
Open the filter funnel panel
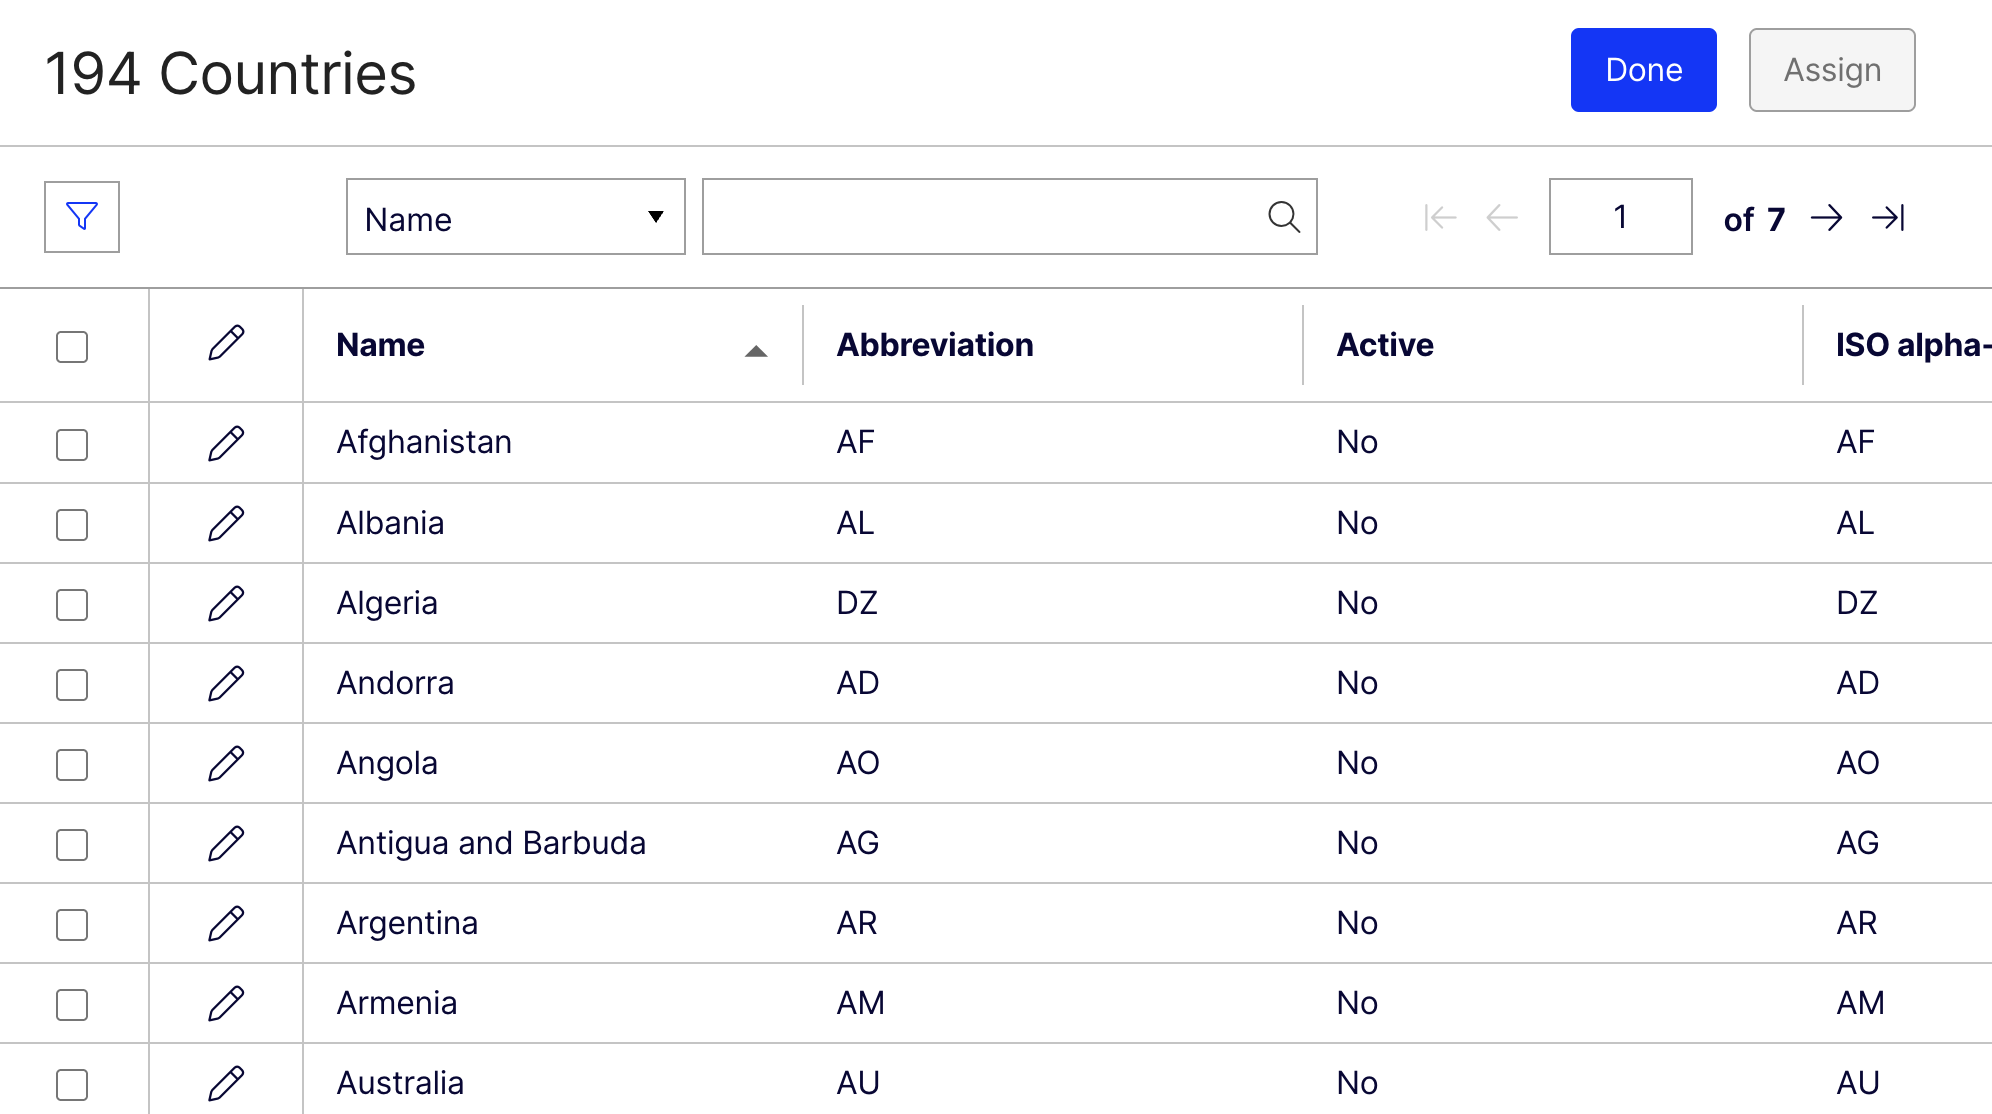(x=81, y=217)
